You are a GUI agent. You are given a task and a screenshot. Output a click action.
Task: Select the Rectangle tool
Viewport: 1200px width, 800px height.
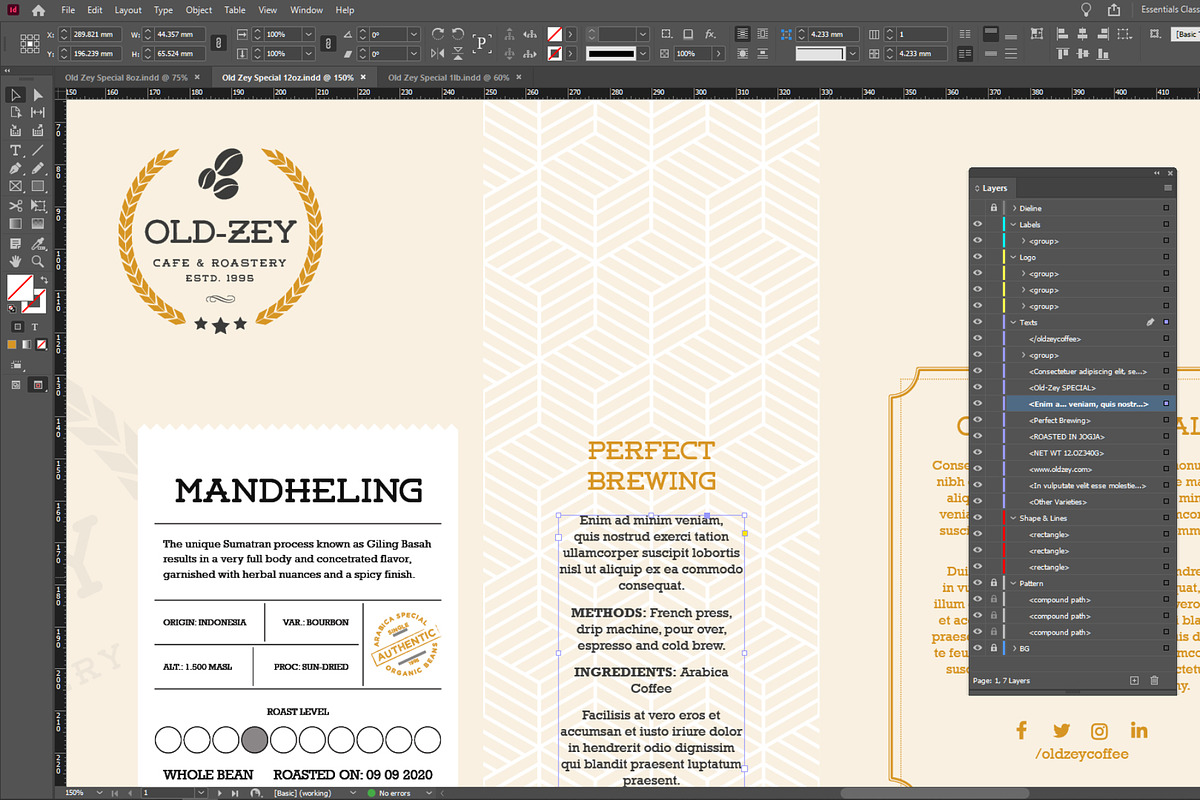pos(38,186)
